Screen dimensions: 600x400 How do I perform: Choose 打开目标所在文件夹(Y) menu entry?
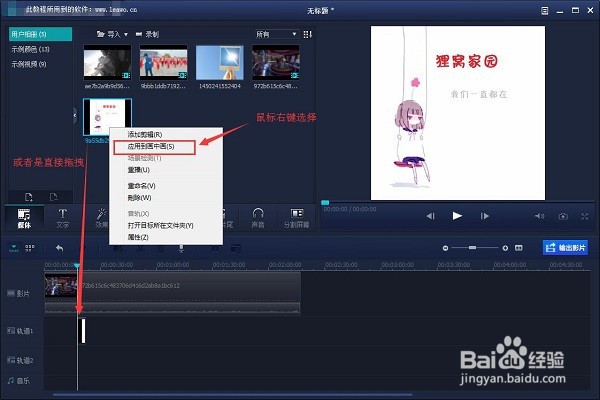[x=160, y=225]
